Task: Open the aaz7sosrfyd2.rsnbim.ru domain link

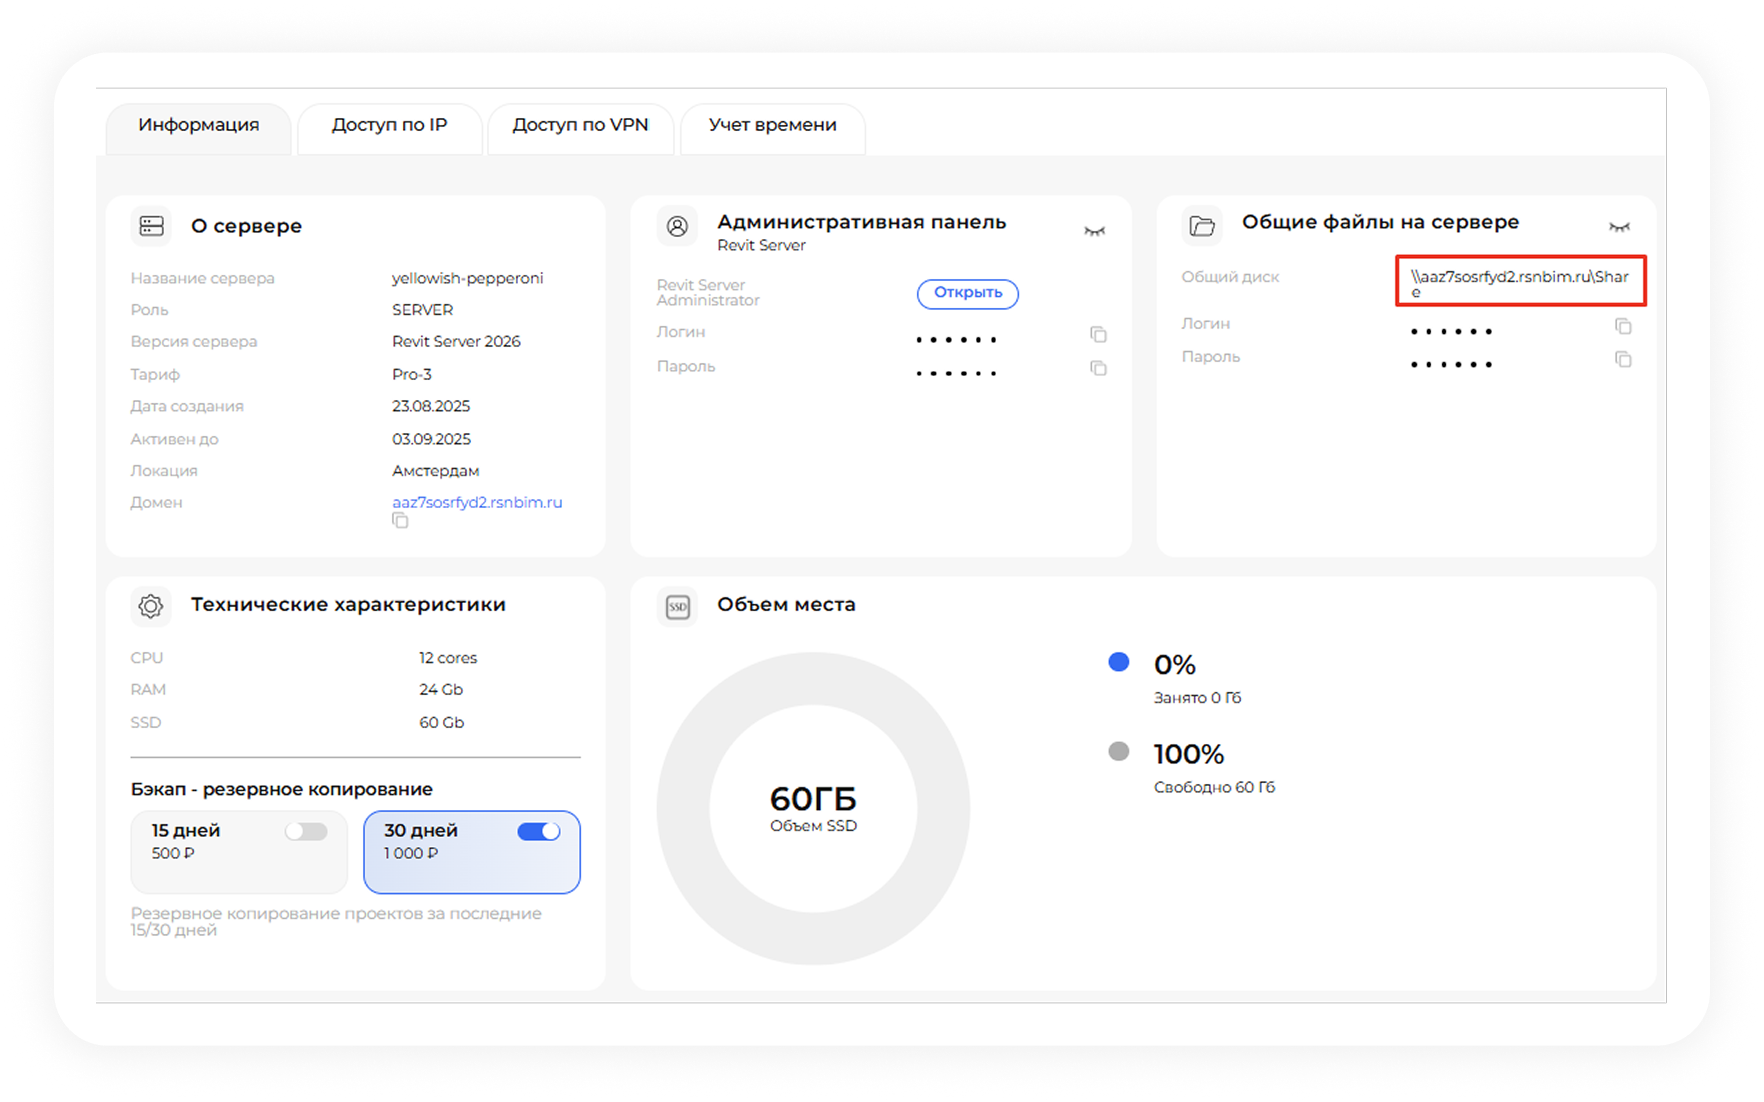Action: [477, 502]
